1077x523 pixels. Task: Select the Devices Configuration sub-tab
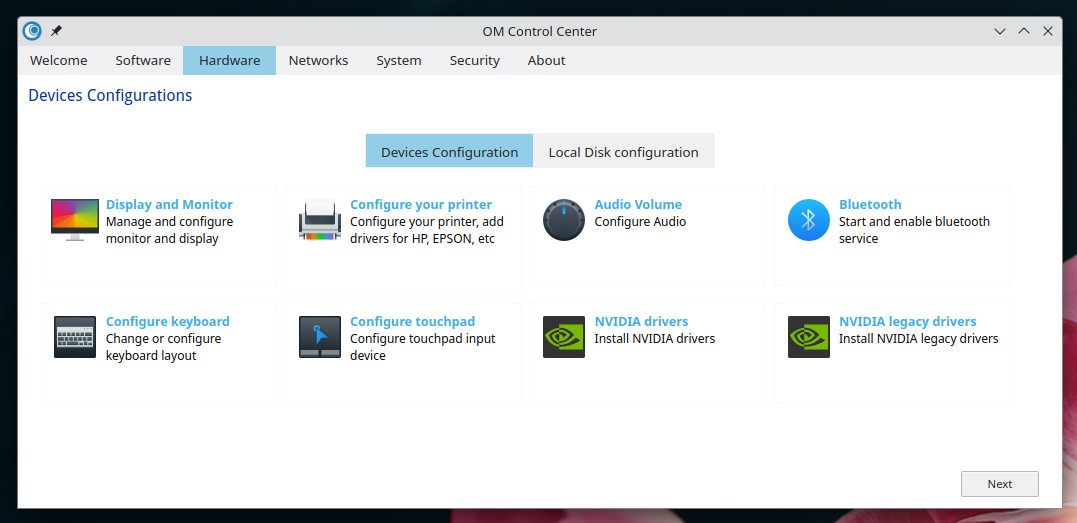(449, 152)
